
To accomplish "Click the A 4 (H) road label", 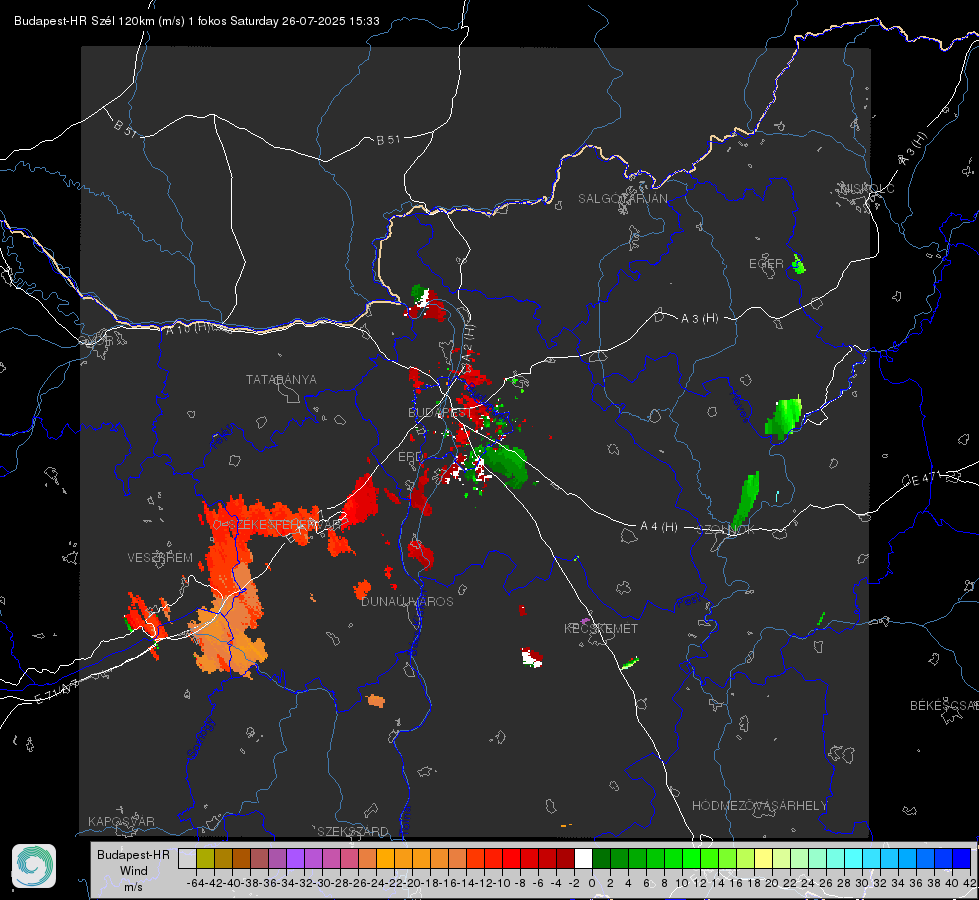I will point(659,527).
